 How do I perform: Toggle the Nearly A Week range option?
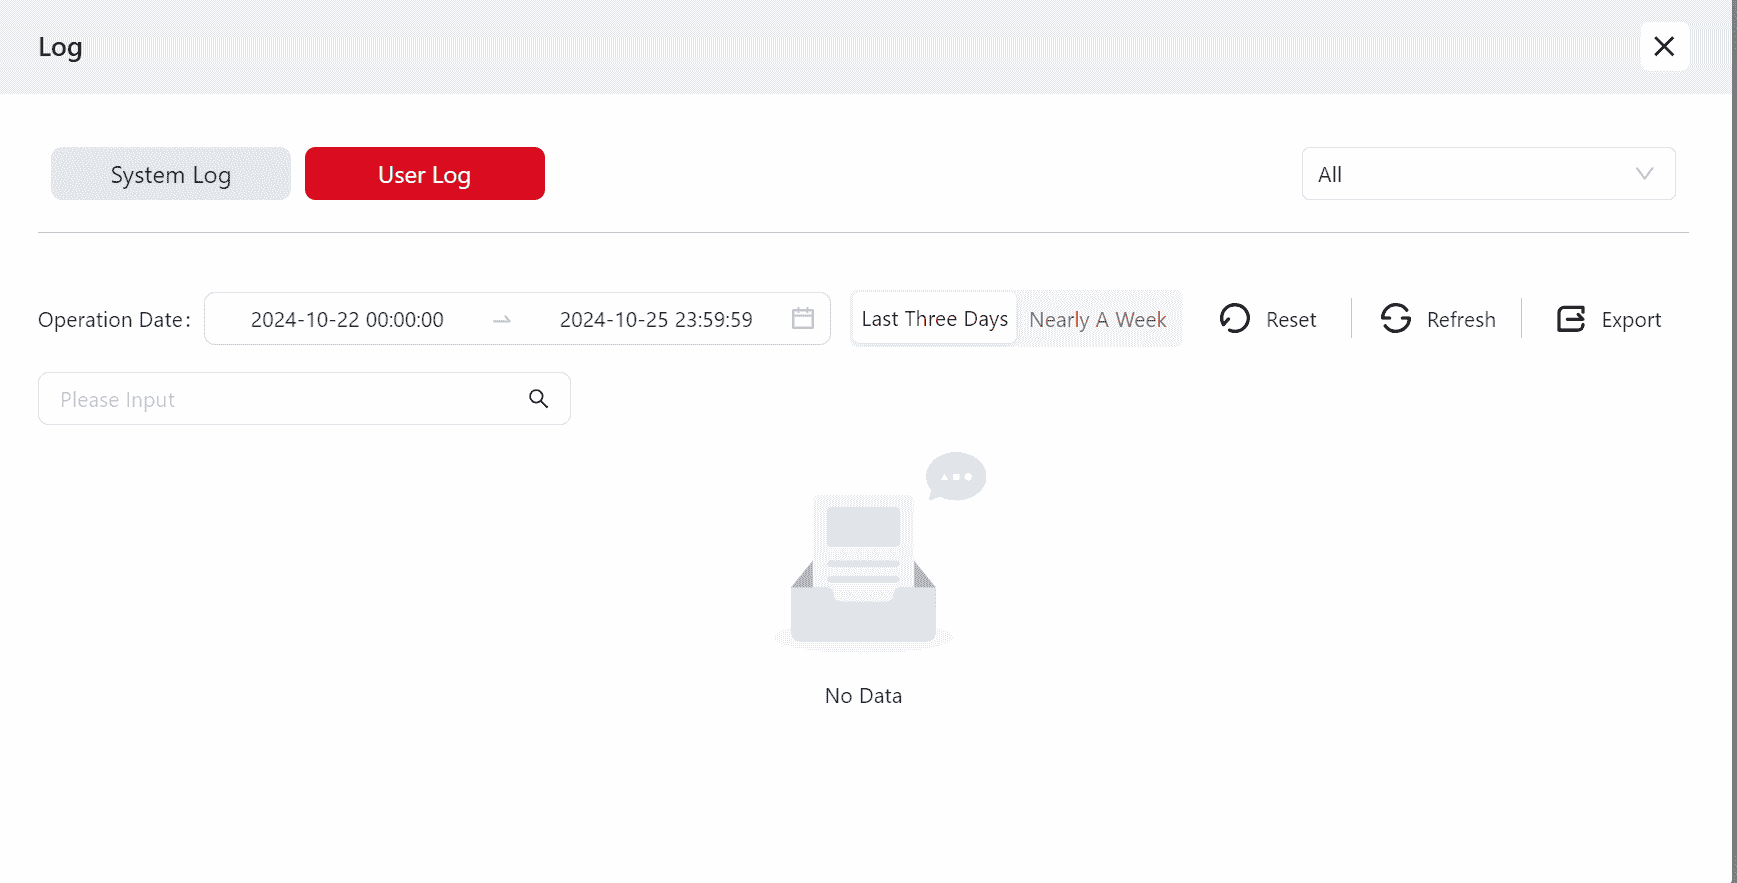point(1098,319)
